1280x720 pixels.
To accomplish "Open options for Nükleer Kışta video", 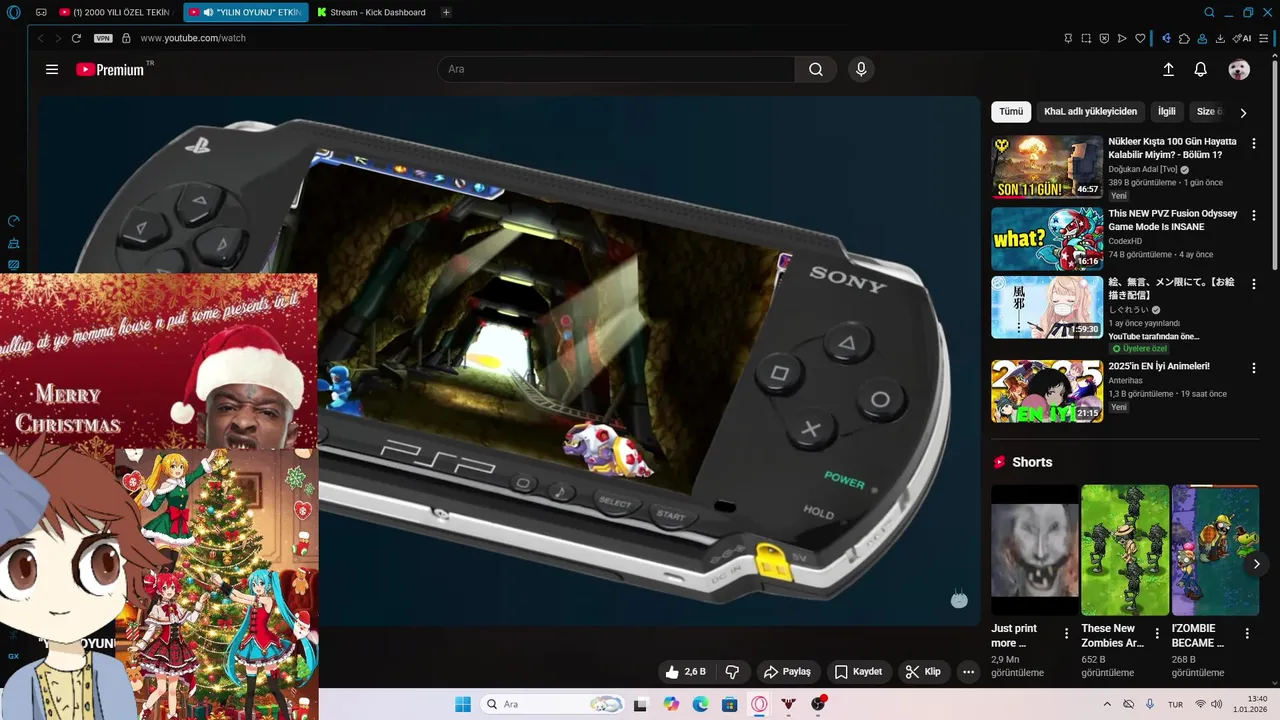I will 1254,143.
